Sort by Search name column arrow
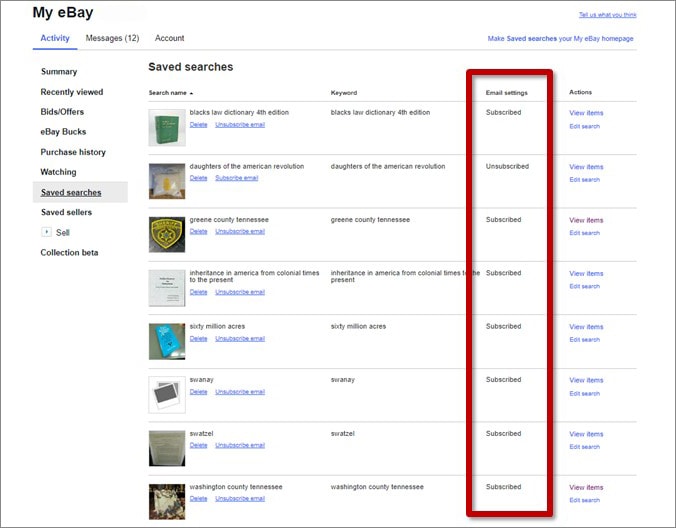 pos(191,93)
